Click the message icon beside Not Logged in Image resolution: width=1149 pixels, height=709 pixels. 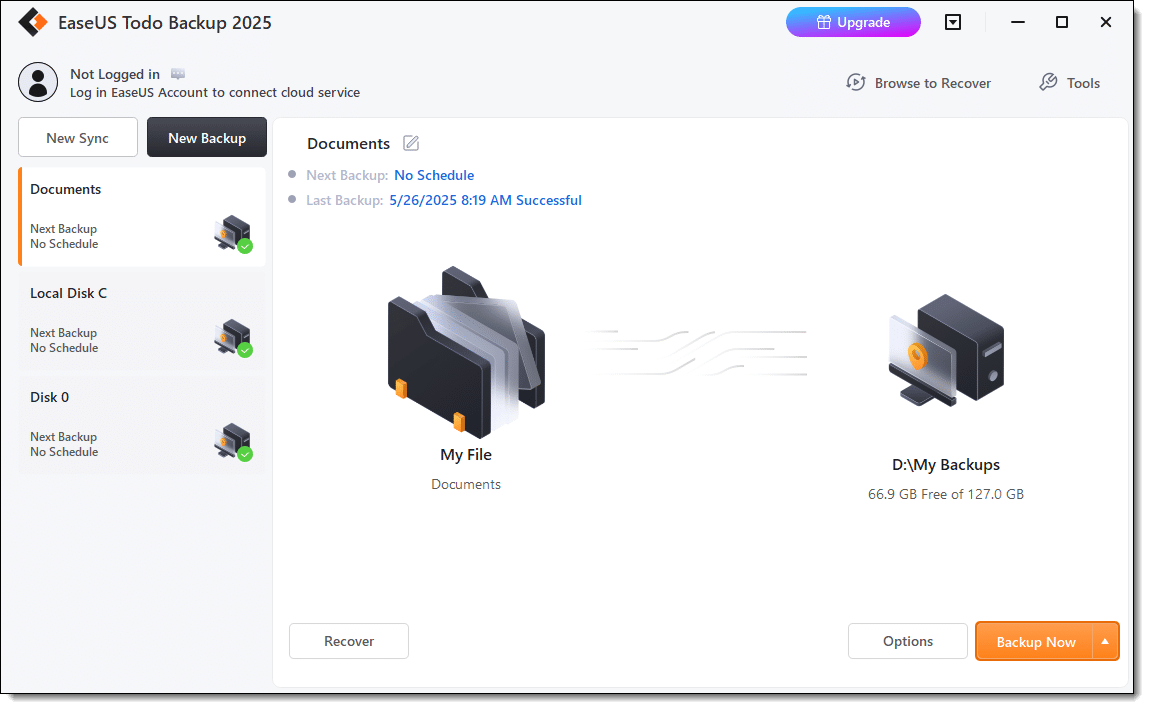tap(178, 74)
